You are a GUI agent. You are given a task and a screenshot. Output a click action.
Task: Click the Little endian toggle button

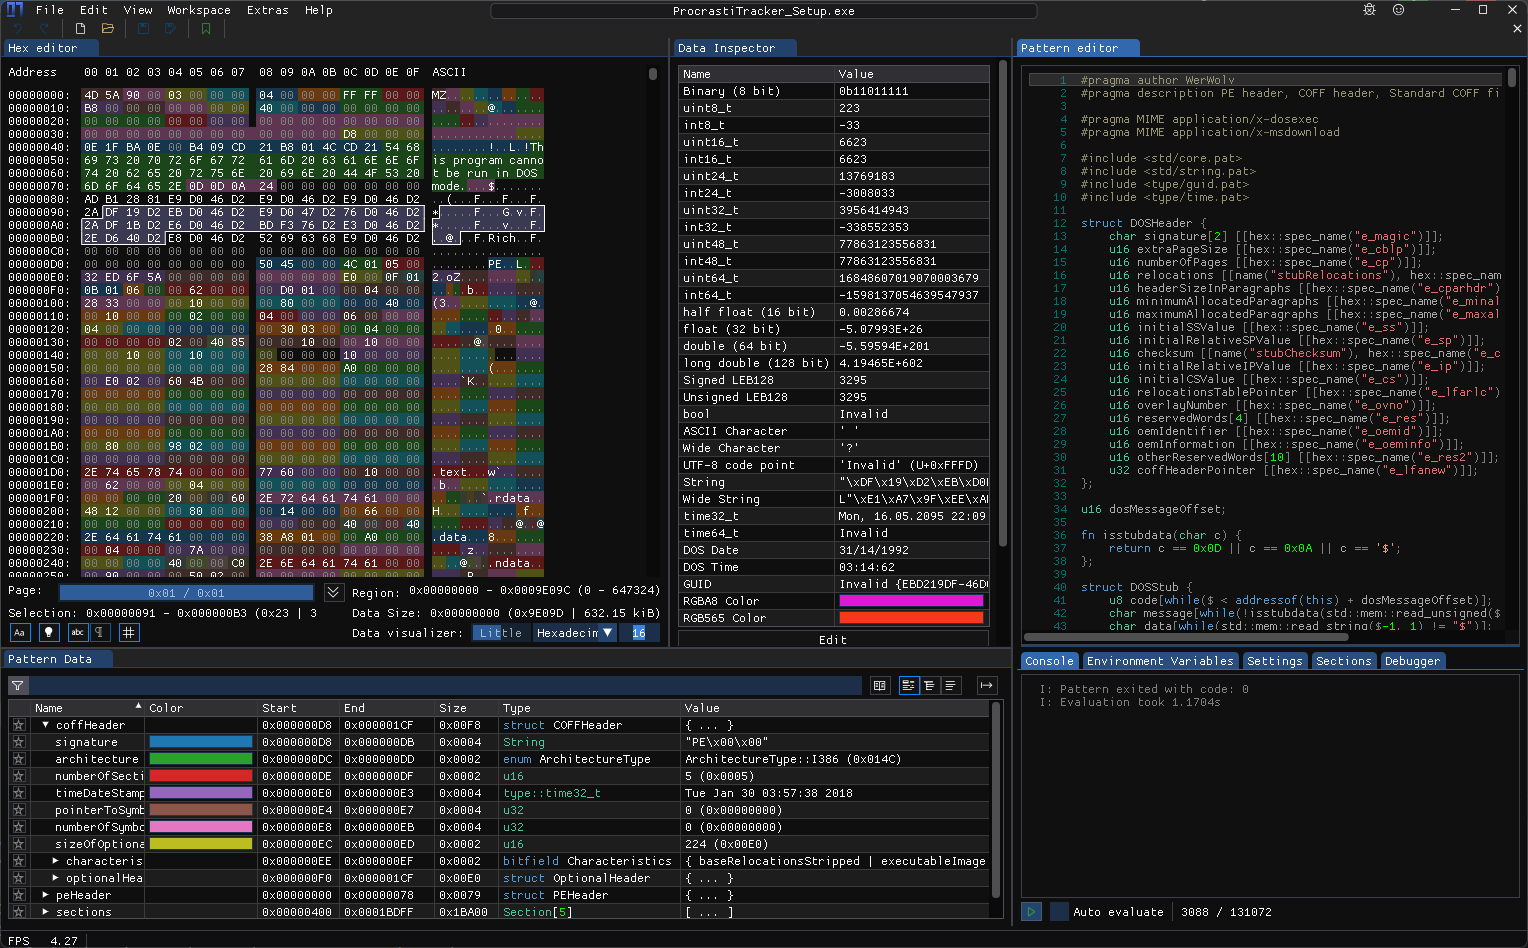[500, 633]
